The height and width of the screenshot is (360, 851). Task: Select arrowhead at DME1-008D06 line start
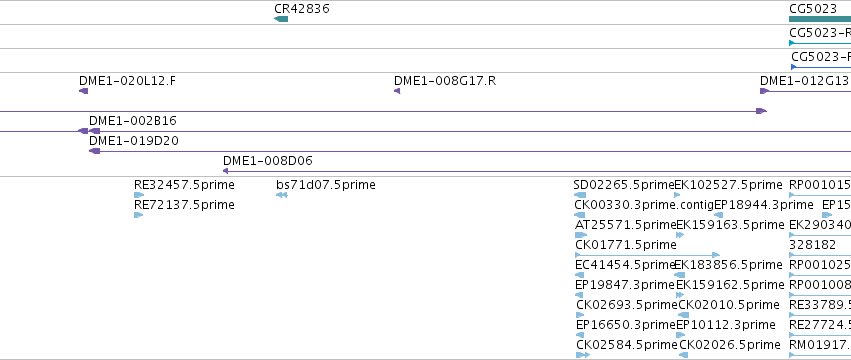point(225,171)
